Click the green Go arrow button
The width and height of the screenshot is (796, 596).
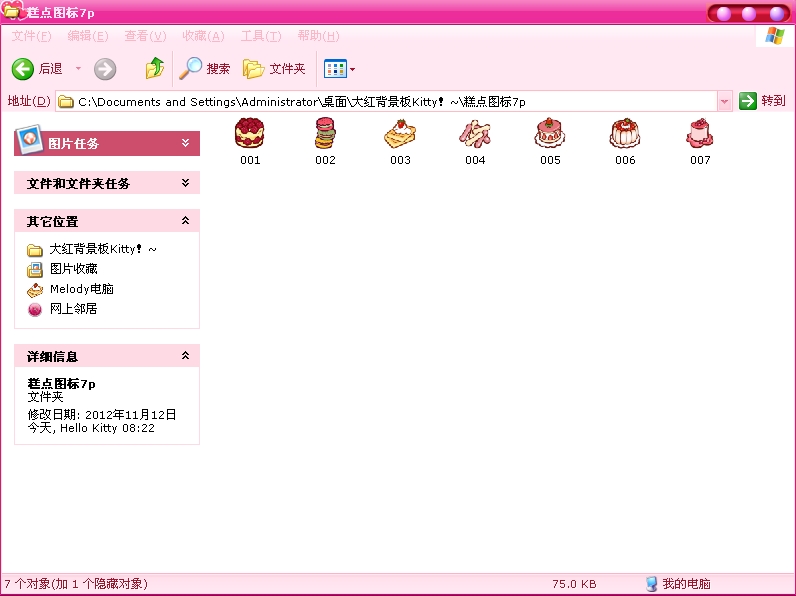click(748, 101)
